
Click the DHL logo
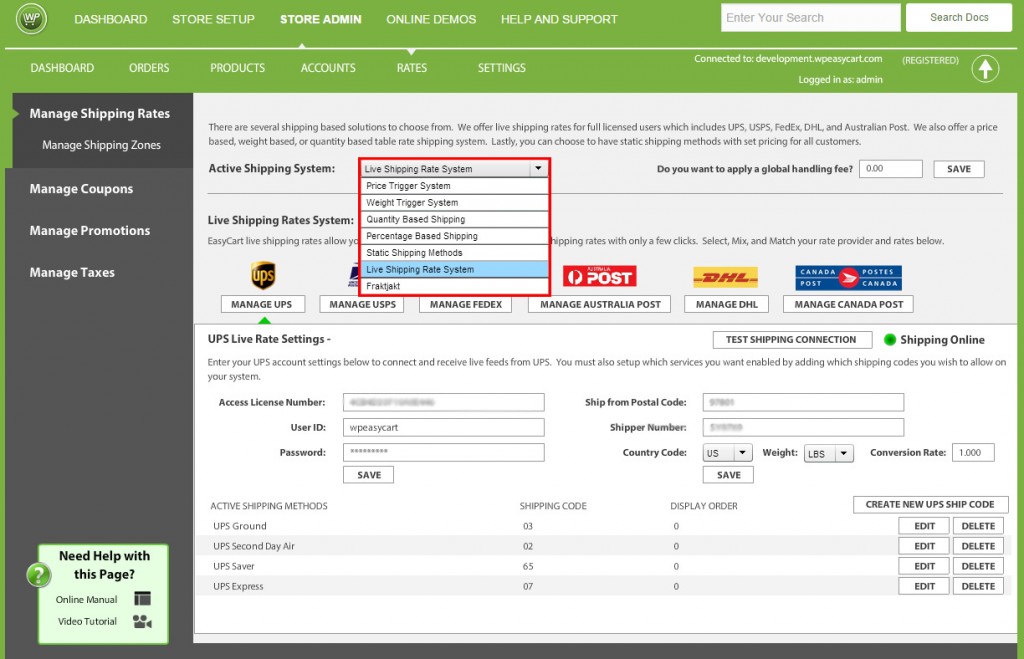[x=726, y=278]
